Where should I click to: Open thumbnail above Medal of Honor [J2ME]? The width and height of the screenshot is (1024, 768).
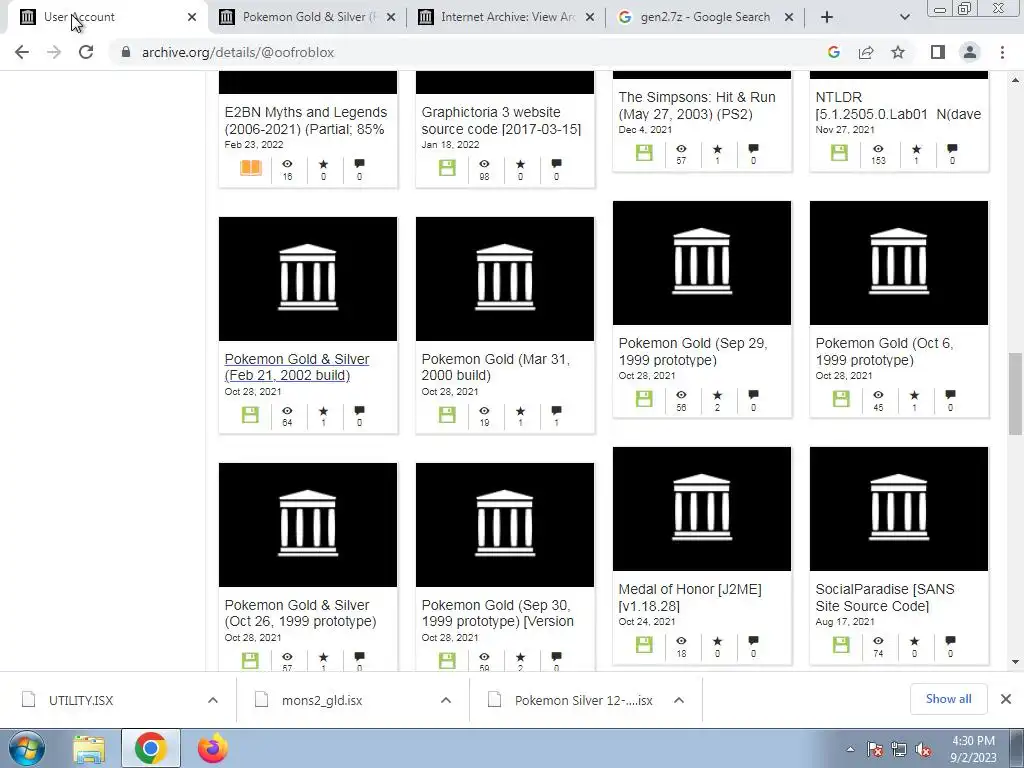702,509
